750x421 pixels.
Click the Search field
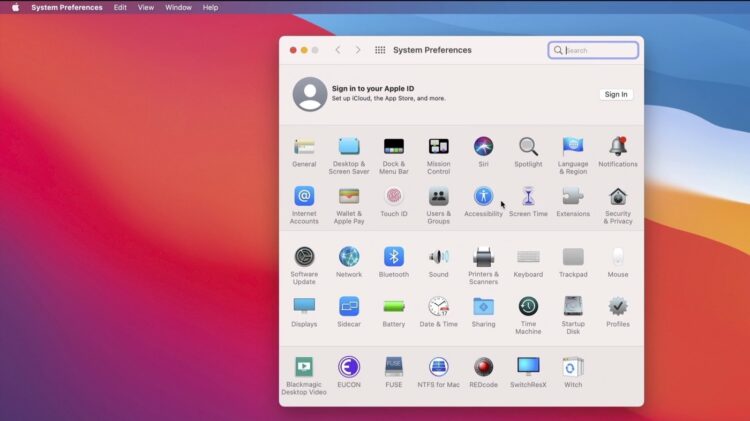599,50
